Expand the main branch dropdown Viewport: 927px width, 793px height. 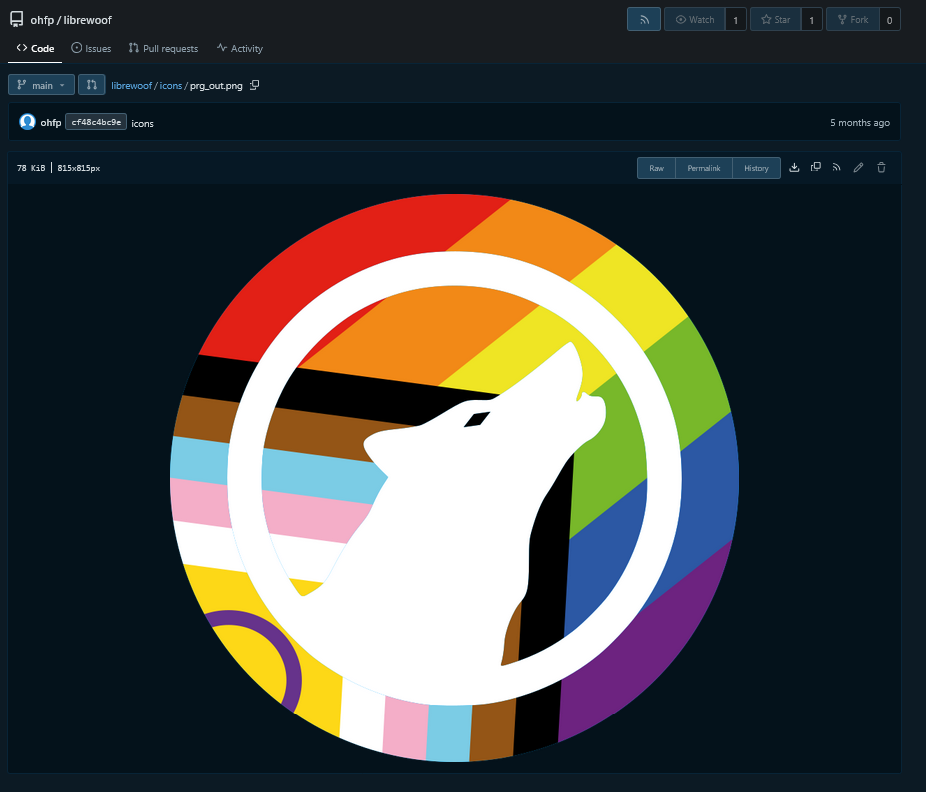tap(41, 85)
